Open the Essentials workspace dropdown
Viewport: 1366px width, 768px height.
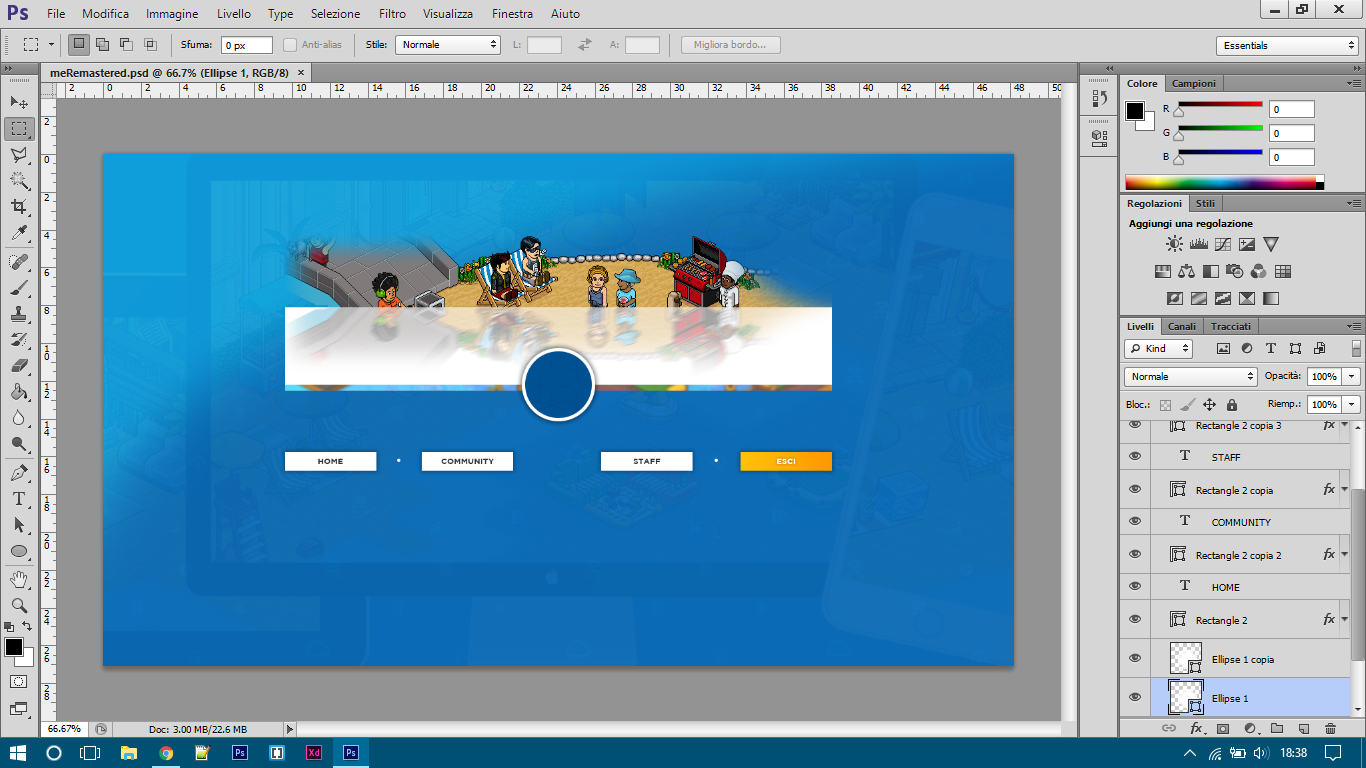point(1287,46)
